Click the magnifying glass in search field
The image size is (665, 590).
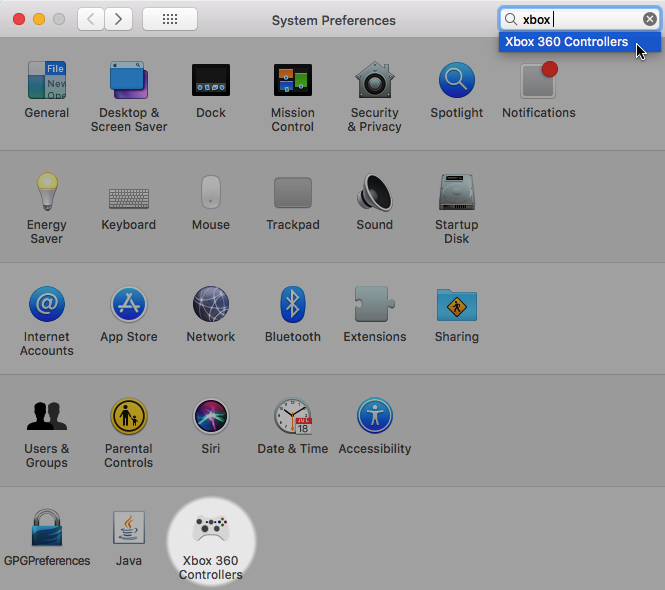click(511, 19)
